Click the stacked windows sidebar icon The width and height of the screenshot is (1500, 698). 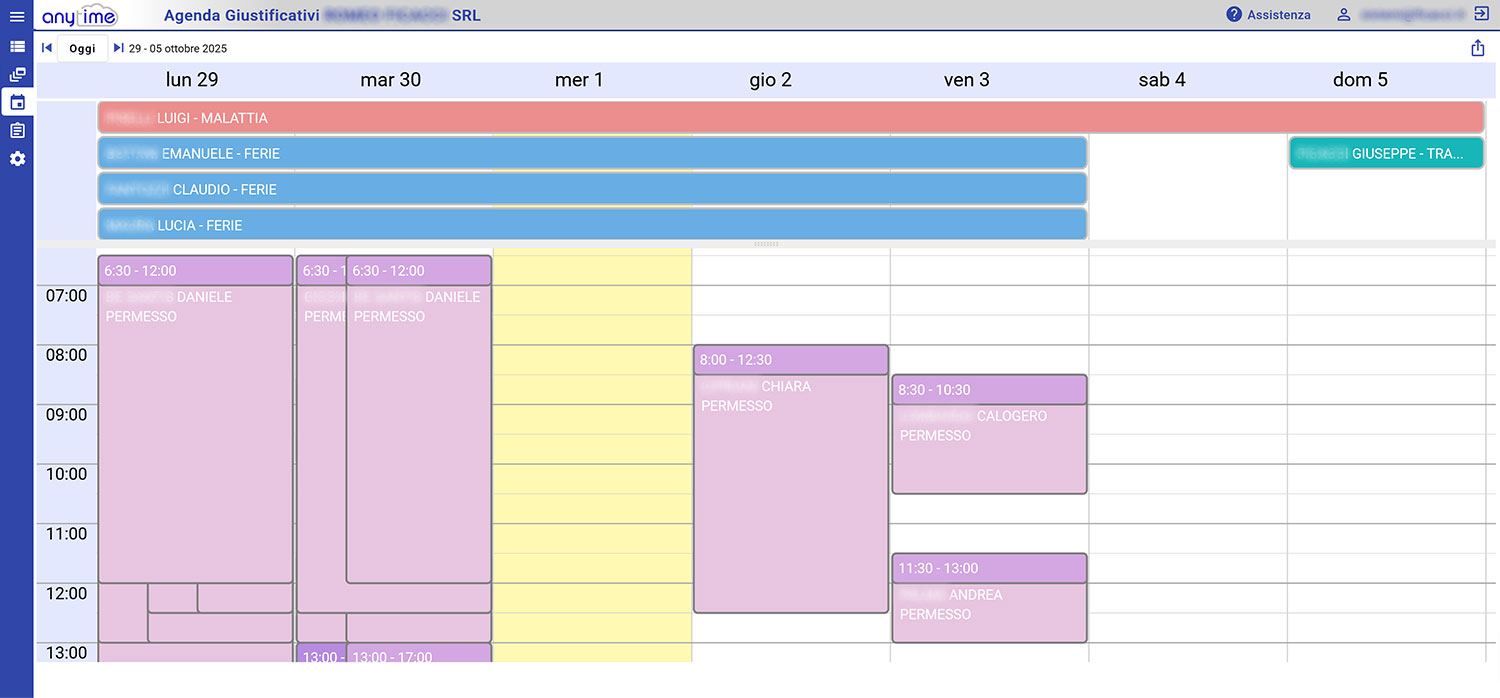(17, 75)
